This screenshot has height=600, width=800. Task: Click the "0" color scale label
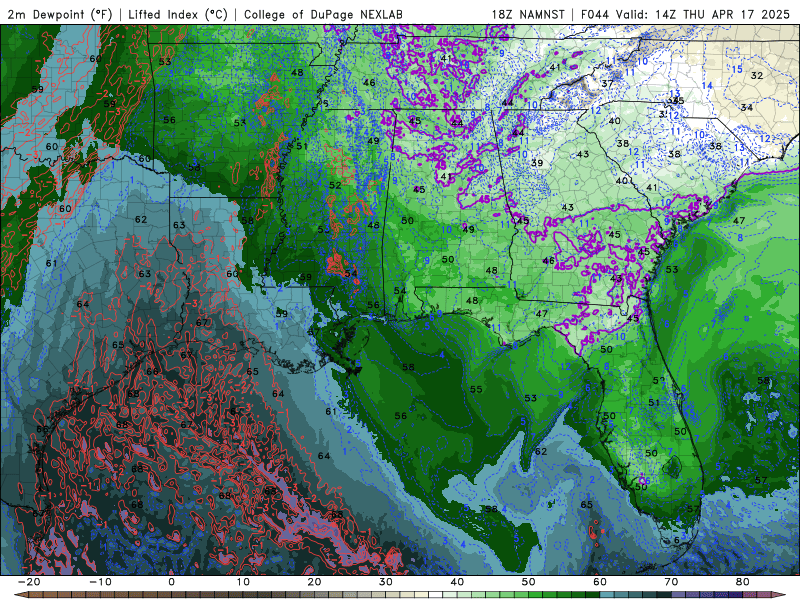(171, 582)
